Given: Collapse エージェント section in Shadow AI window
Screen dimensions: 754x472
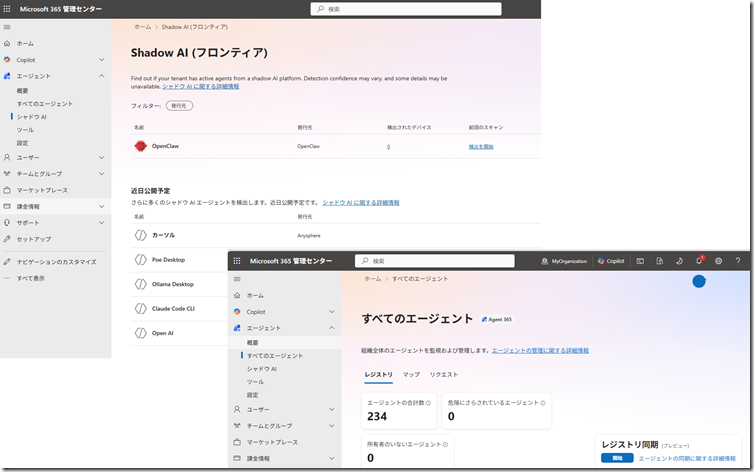Looking at the screenshot, I should point(101,76).
